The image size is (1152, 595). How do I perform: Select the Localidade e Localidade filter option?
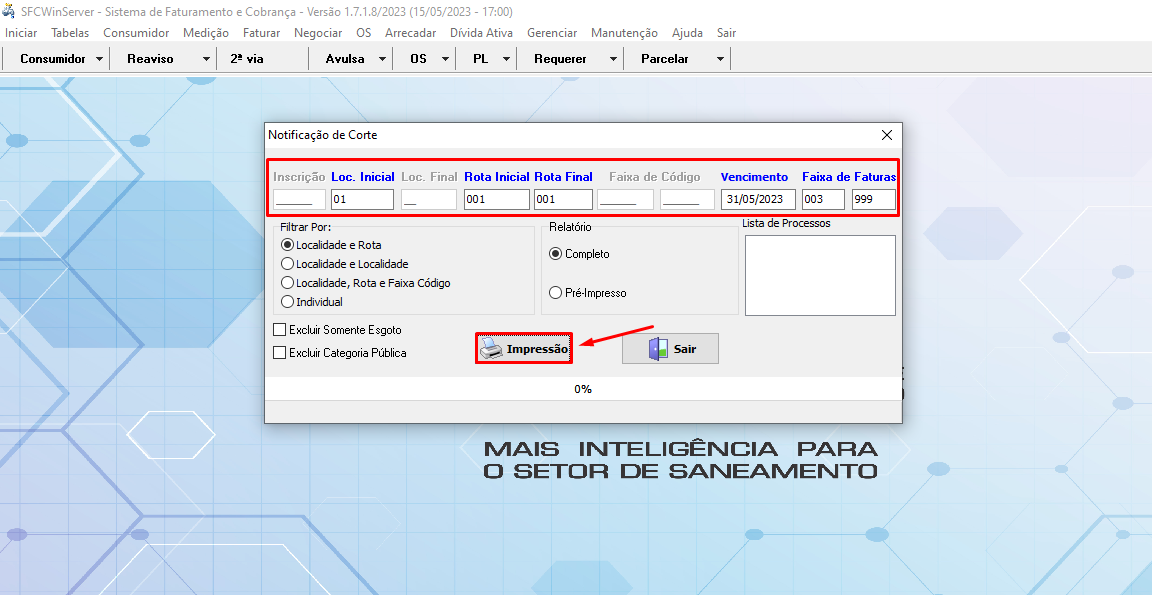288,264
